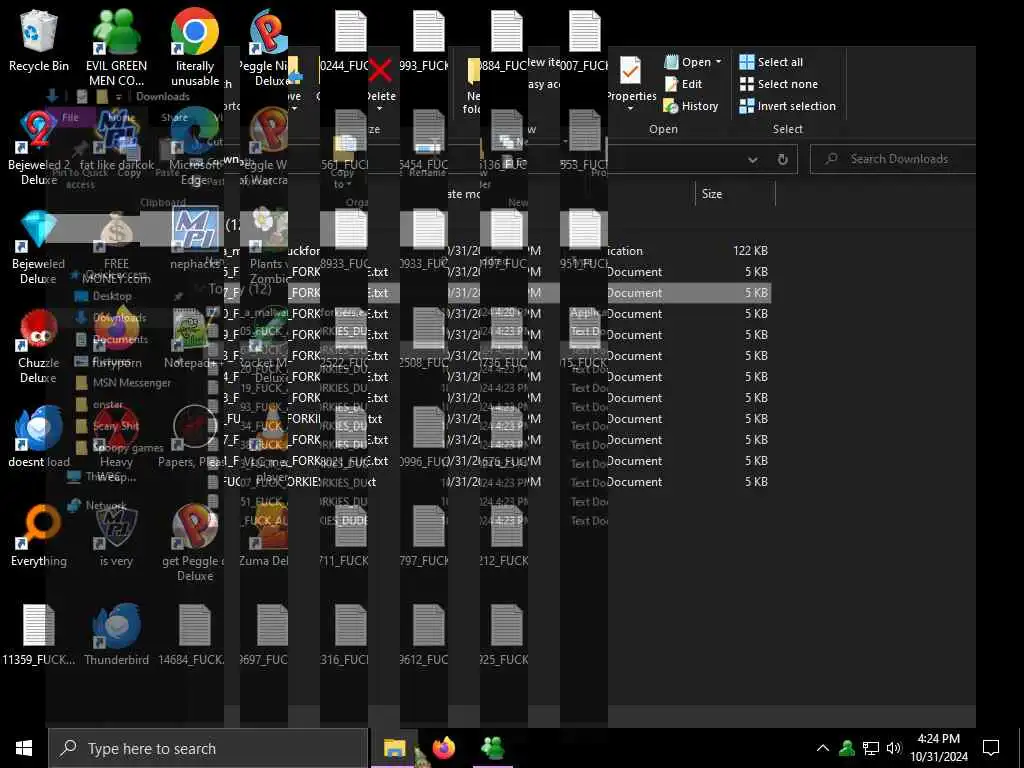The image size is (1024, 768).
Task: Select the 11359_FUCK text file on desktop
Action: [39, 635]
